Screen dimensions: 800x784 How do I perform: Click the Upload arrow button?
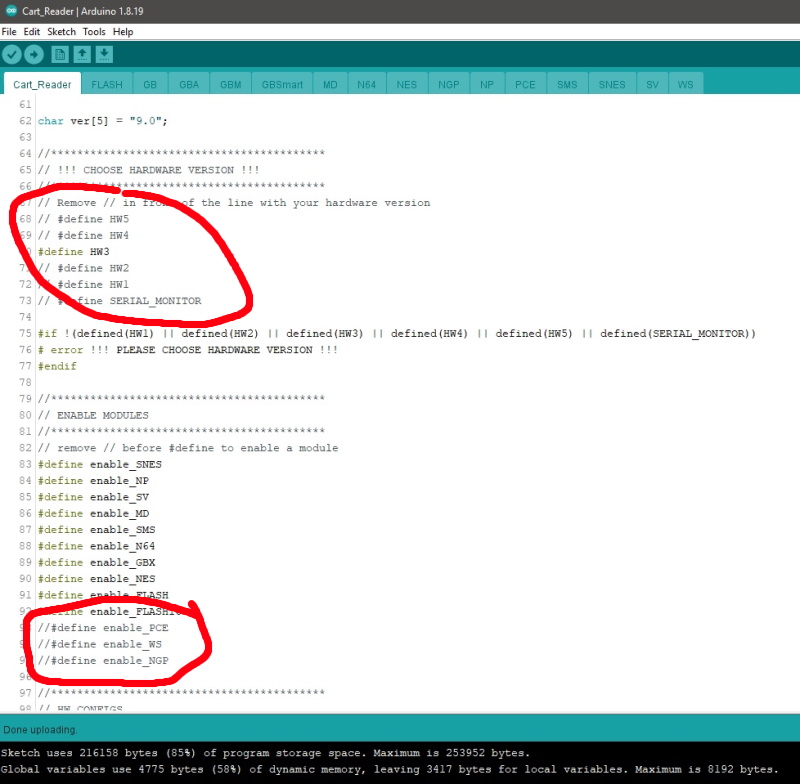34,54
